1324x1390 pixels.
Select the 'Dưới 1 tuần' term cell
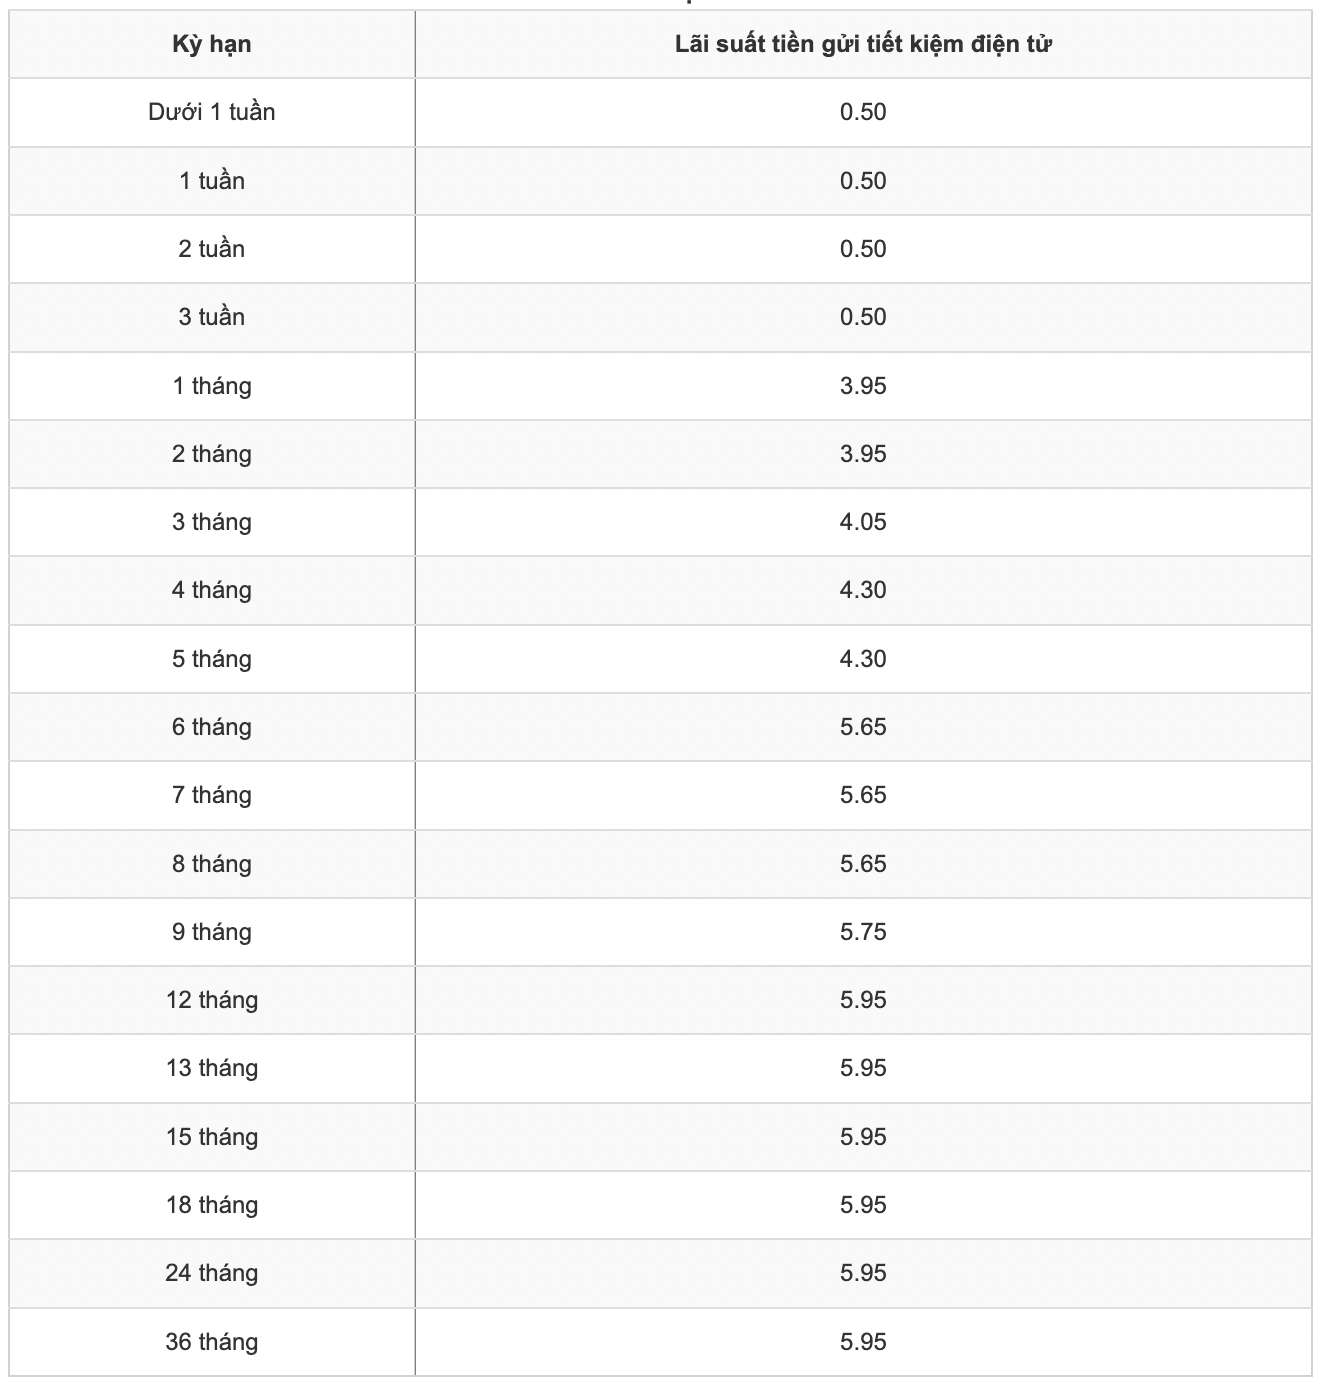[x=212, y=112]
